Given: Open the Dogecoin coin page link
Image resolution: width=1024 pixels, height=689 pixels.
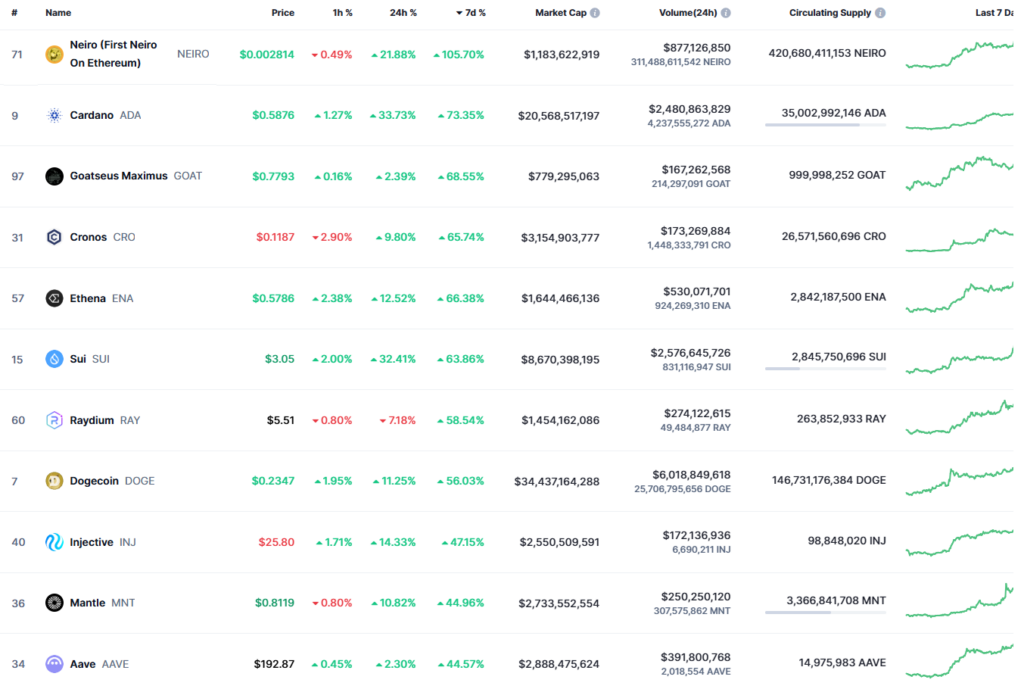Looking at the screenshot, I should (94, 481).
